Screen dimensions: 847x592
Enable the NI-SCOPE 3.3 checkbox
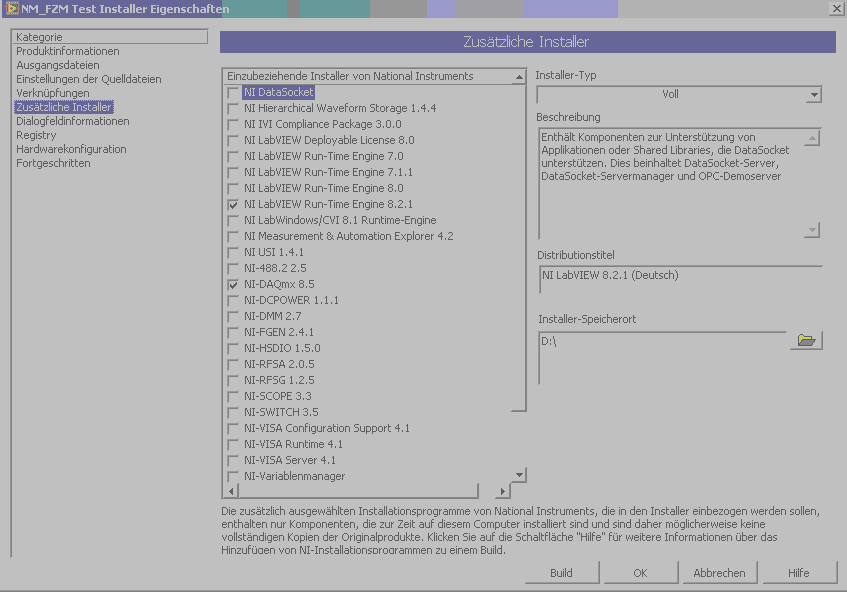click(233, 396)
